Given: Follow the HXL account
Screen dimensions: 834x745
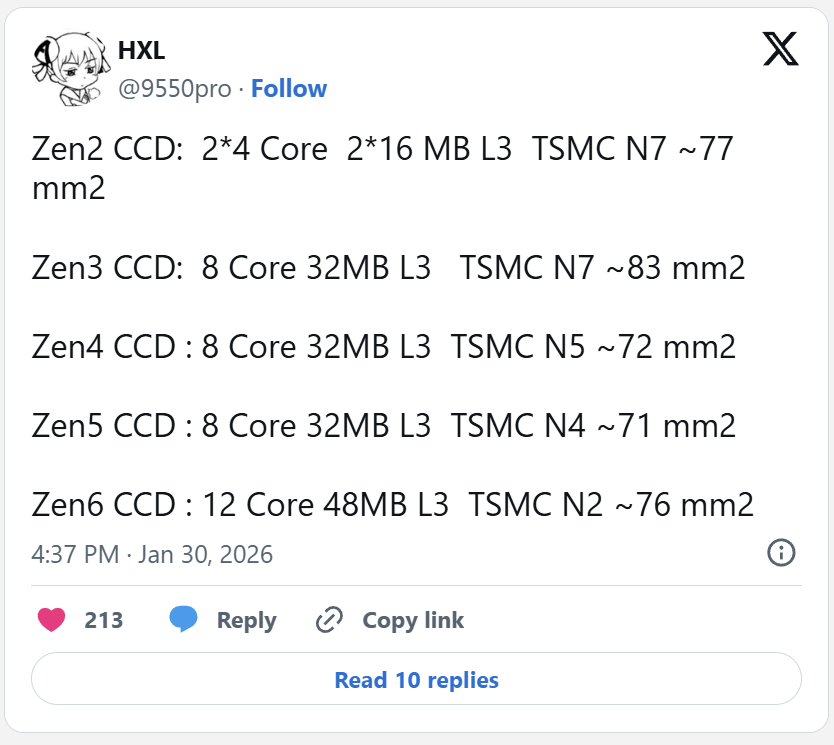Looking at the screenshot, I should 289,89.
